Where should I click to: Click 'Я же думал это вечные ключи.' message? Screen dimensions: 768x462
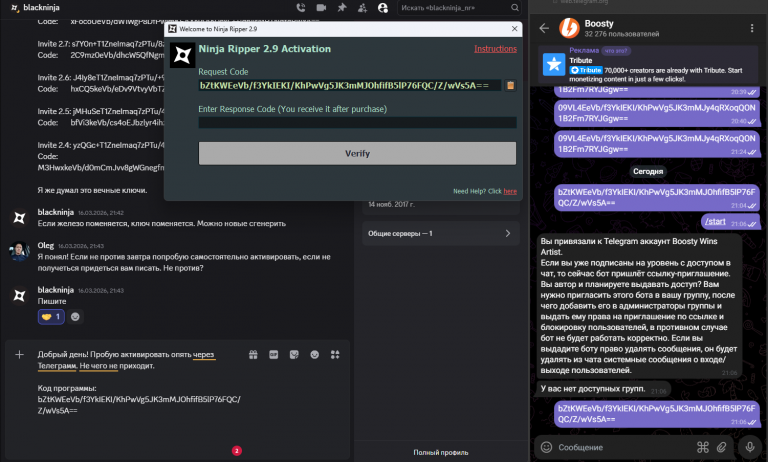pyautogui.click(x=92, y=190)
